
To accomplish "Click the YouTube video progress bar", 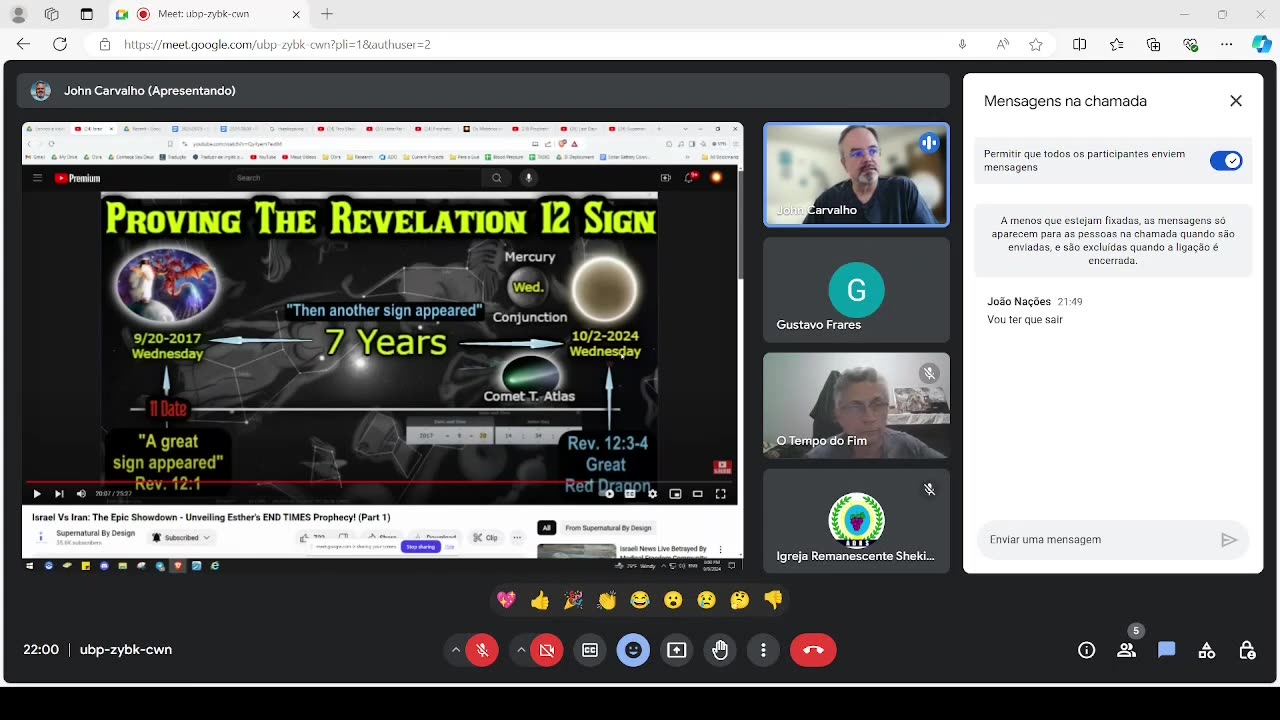I will 382,483.
